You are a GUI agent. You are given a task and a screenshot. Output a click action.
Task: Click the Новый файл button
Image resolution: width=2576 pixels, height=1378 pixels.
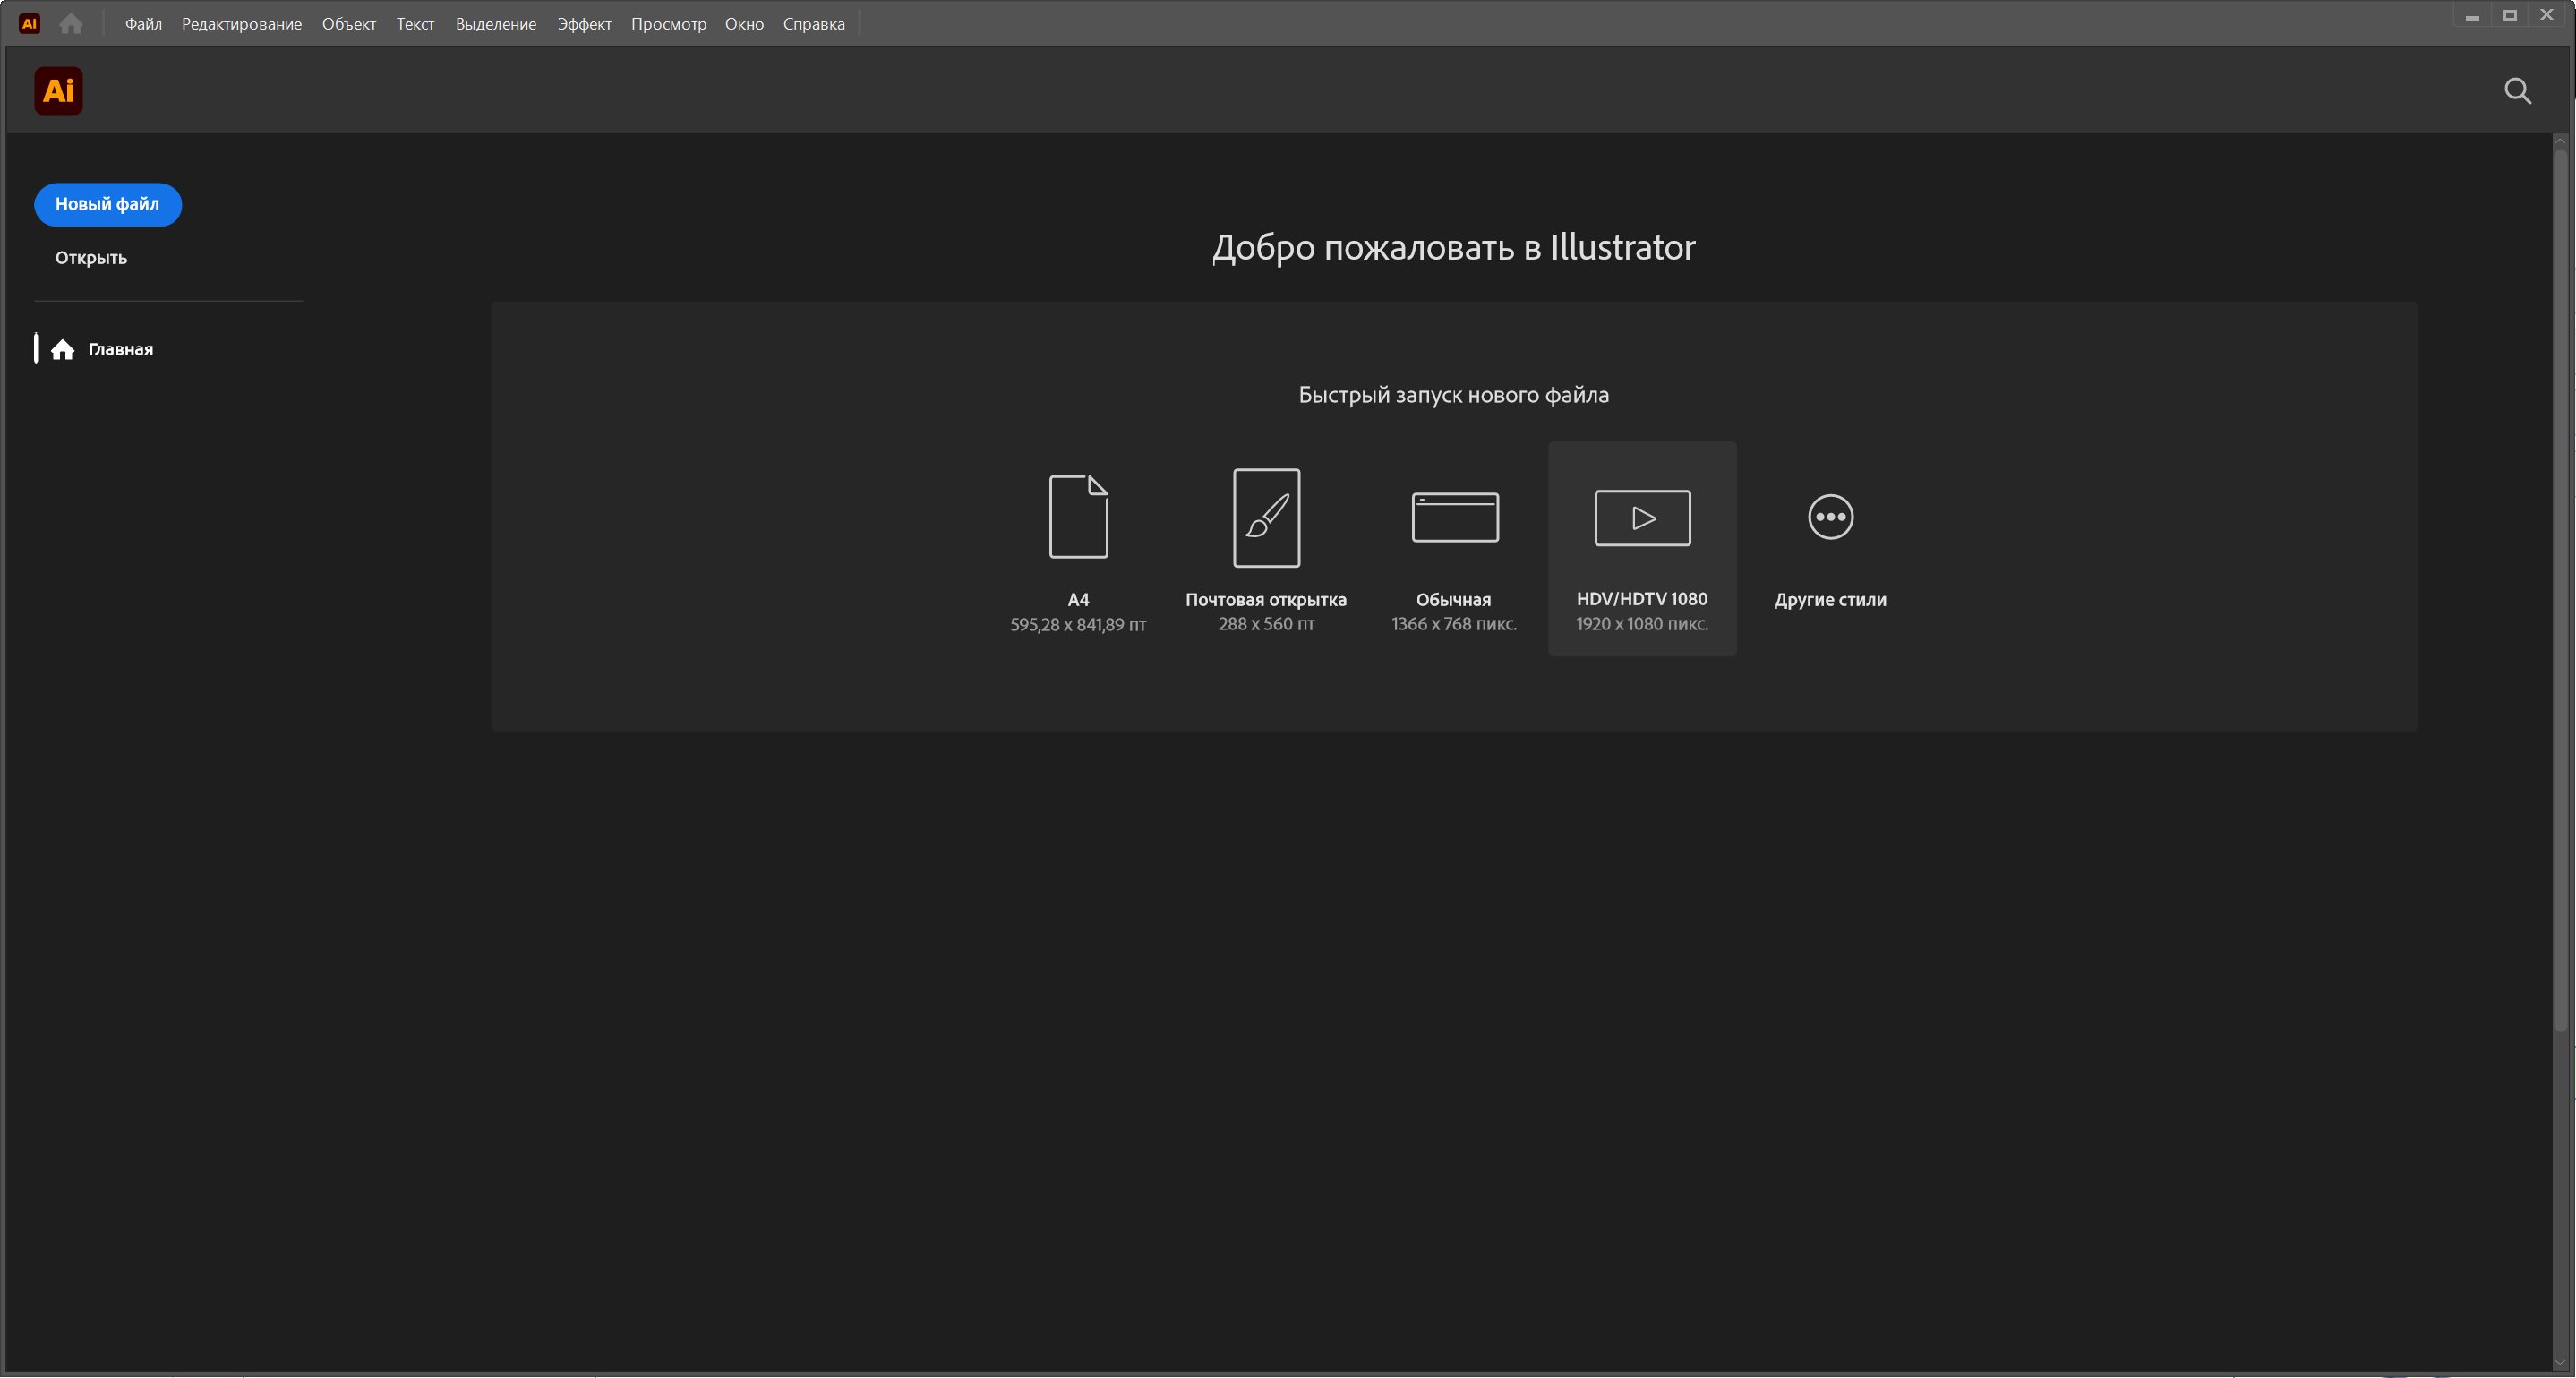[x=107, y=204]
